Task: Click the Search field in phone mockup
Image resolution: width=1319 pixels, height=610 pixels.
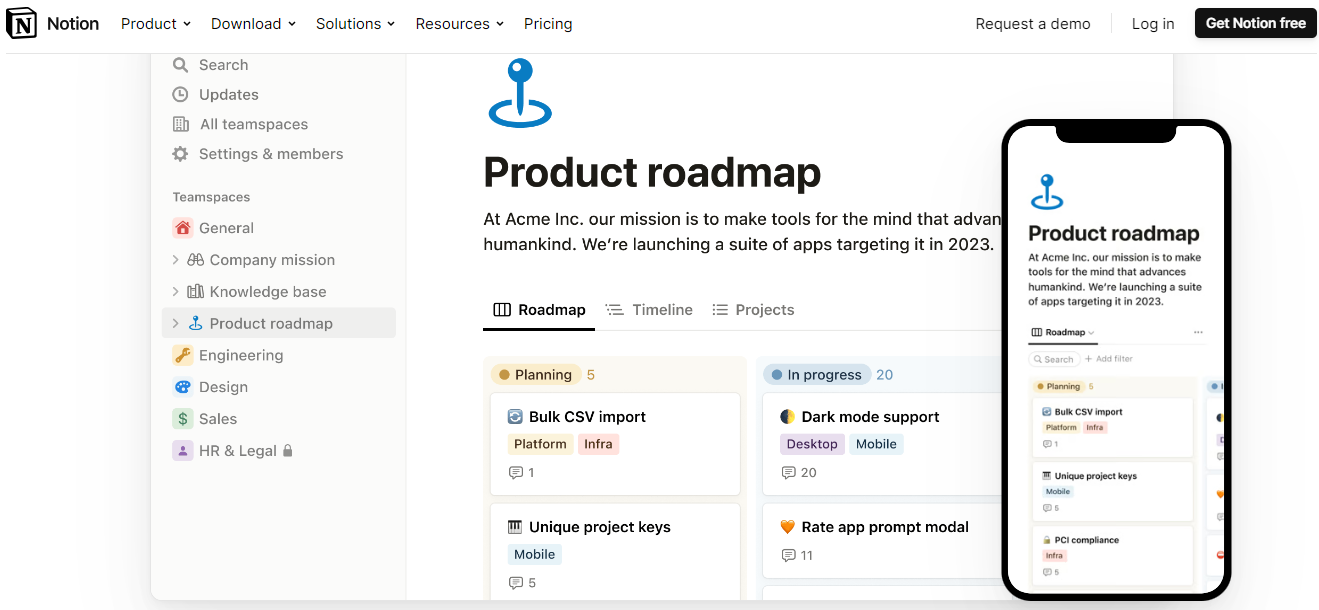Action: pos(1054,359)
